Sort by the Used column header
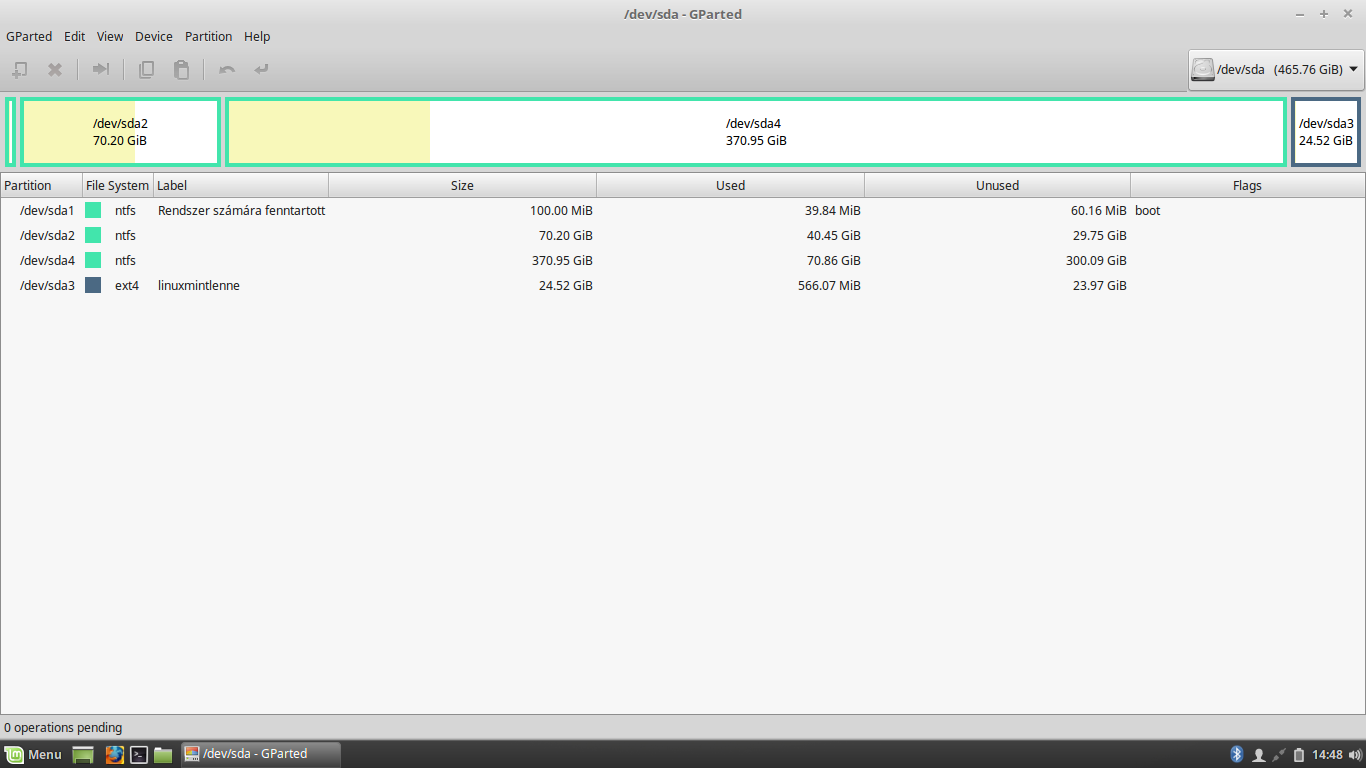 click(x=730, y=185)
